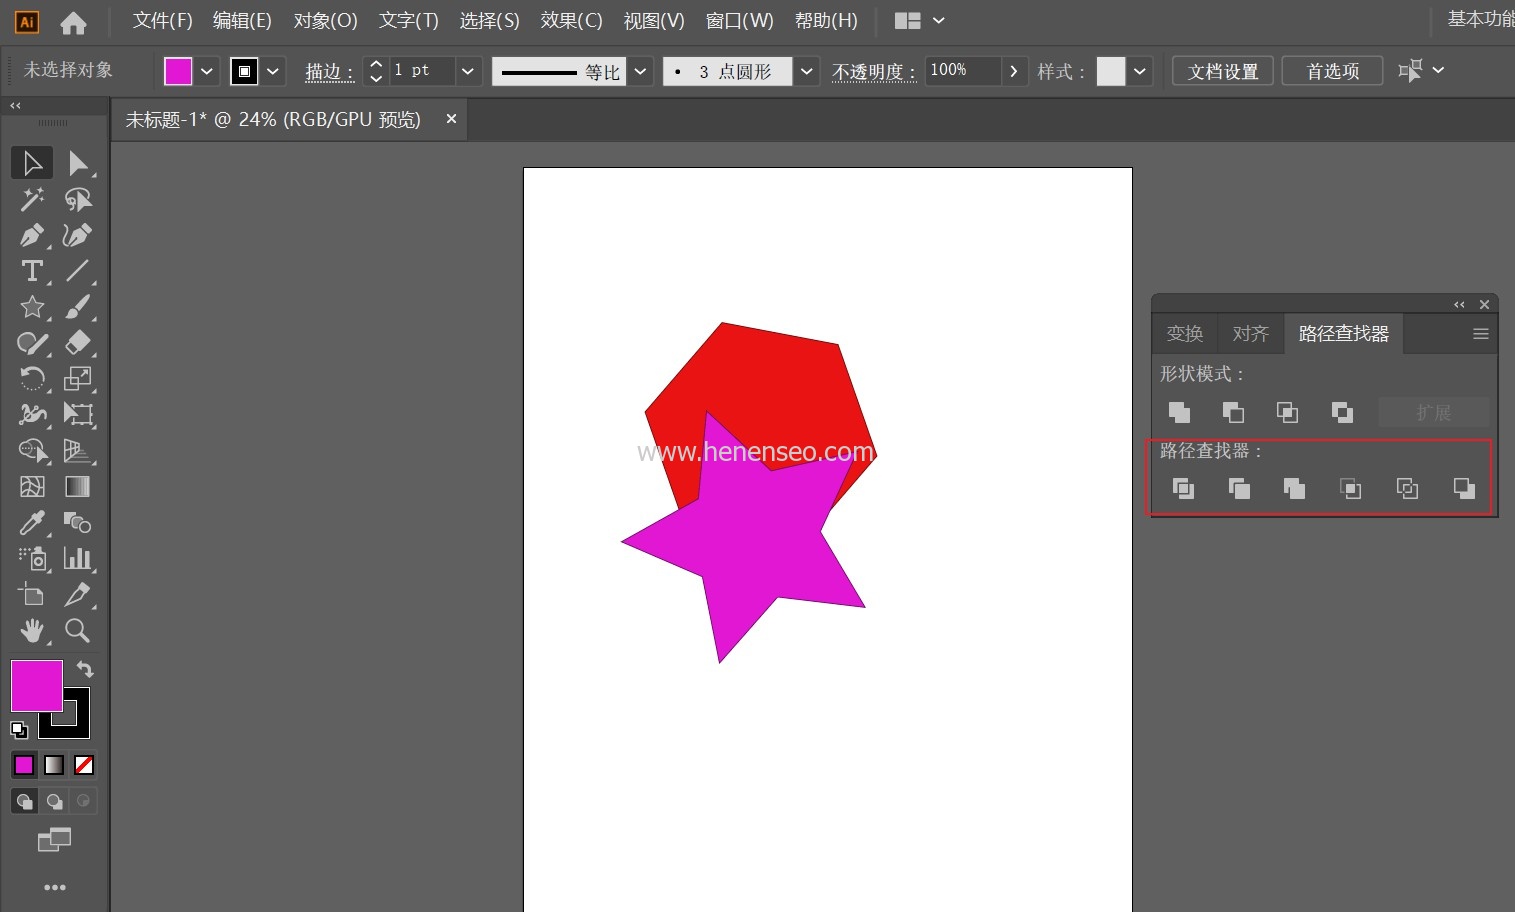Open the 窗口(W) menu
1515x912 pixels.
point(739,20)
